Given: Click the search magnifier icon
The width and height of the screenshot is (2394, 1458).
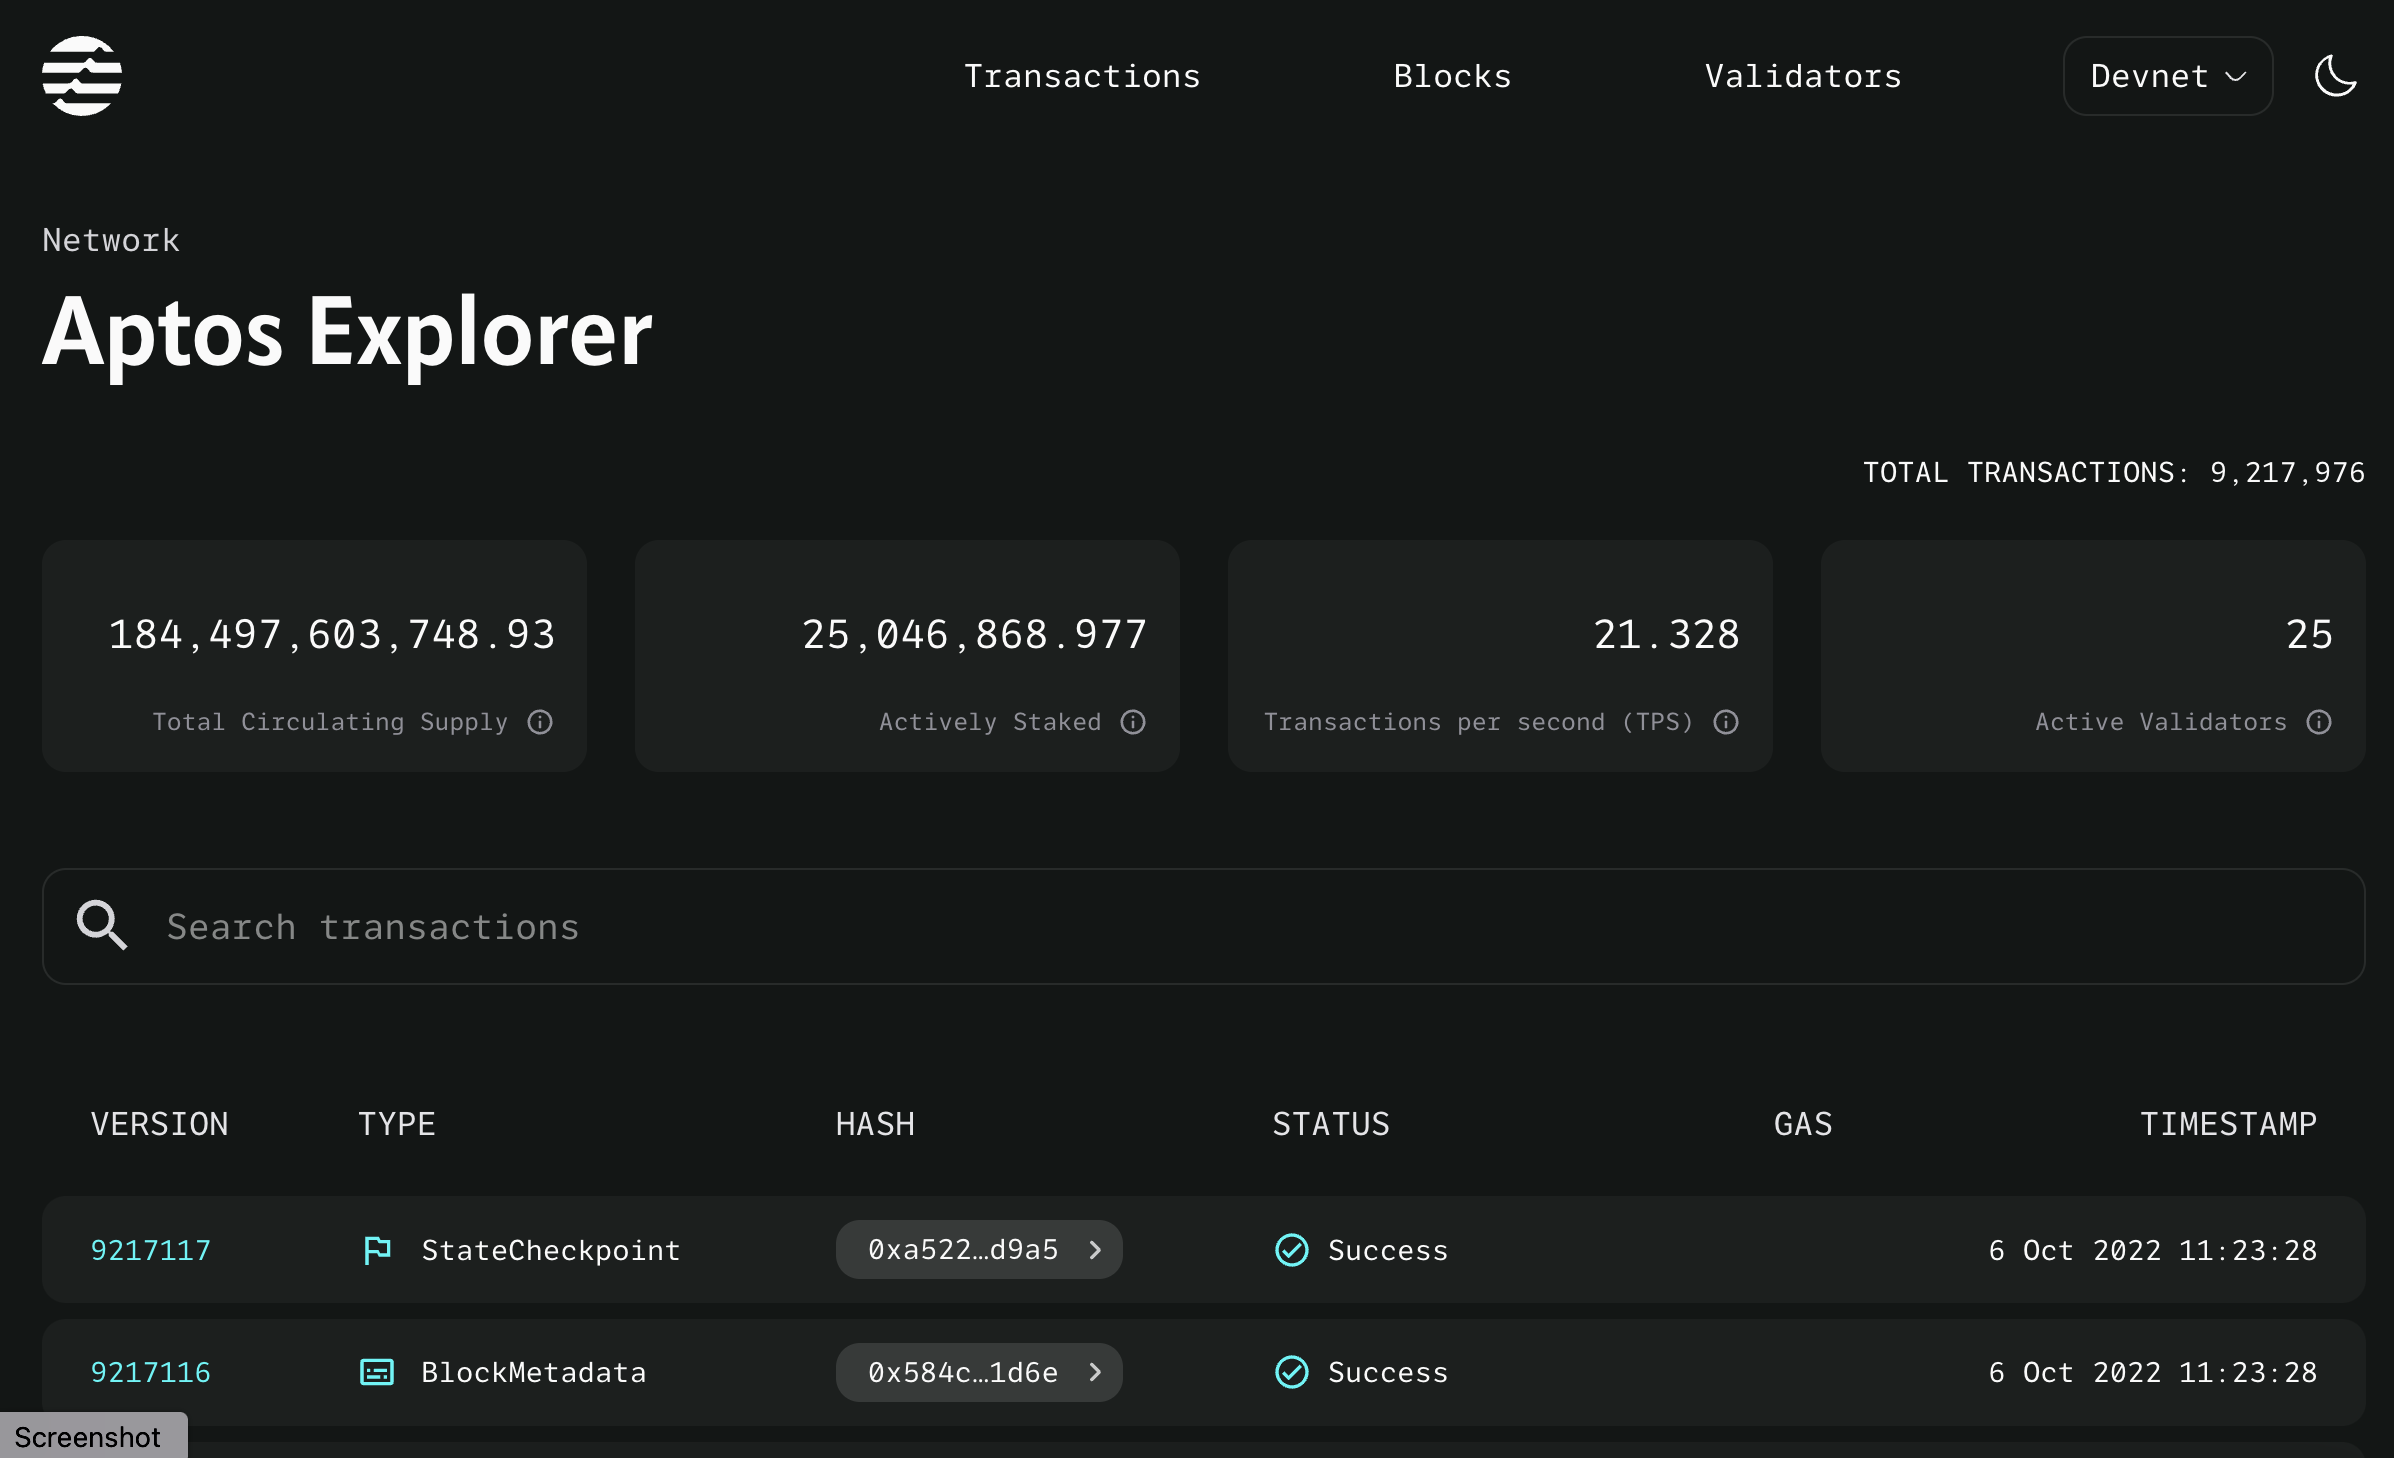Looking at the screenshot, I should coord(101,927).
